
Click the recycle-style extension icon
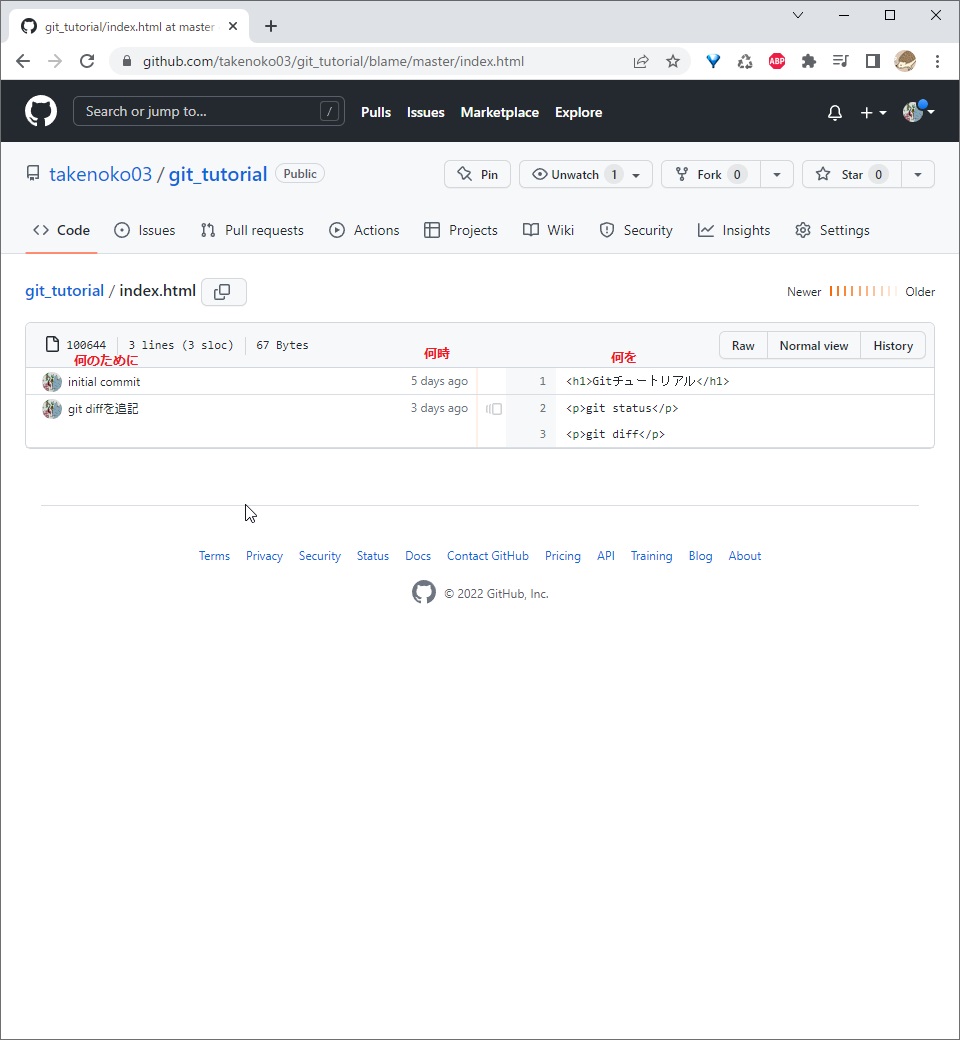(745, 62)
